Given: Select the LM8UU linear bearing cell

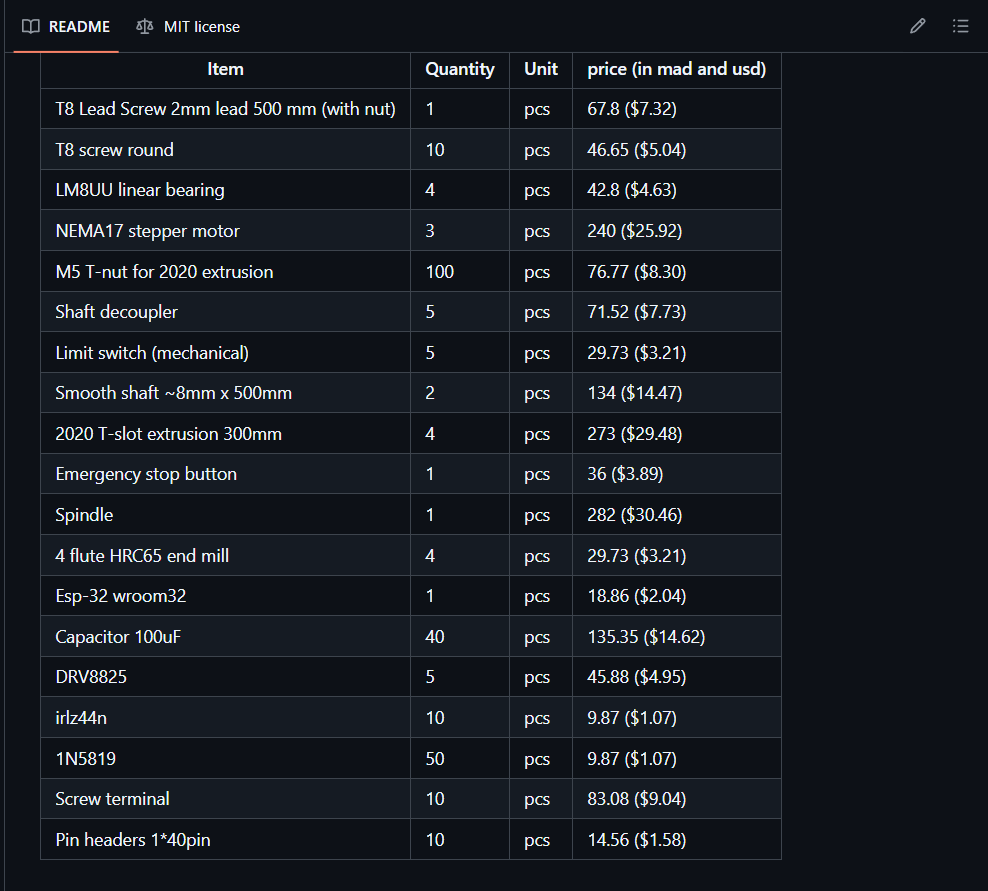Looking at the screenshot, I should (140, 190).
